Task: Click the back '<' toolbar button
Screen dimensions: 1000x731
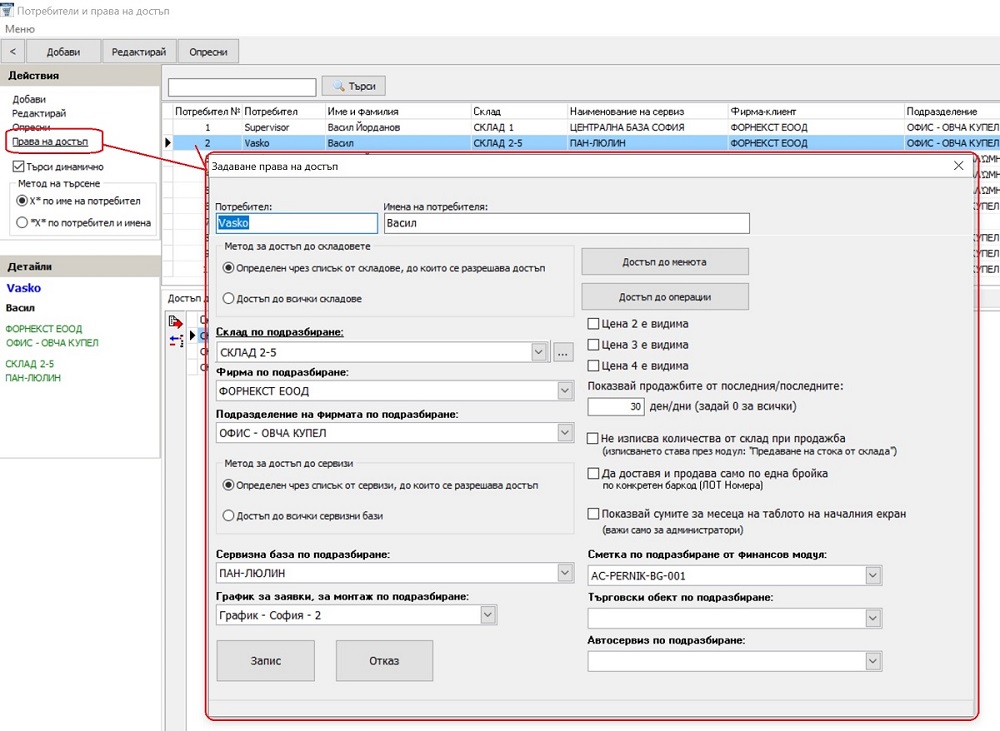Action: (x=13, y=52)
